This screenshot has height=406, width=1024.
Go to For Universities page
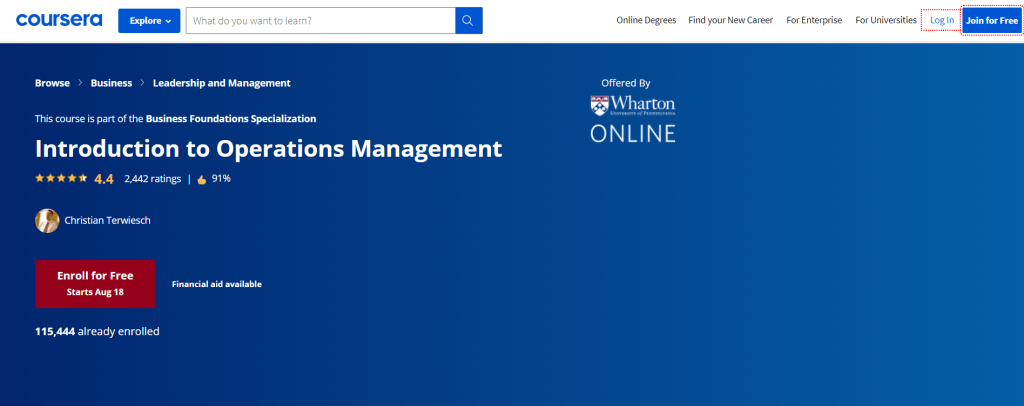click(x=886, y=20)
